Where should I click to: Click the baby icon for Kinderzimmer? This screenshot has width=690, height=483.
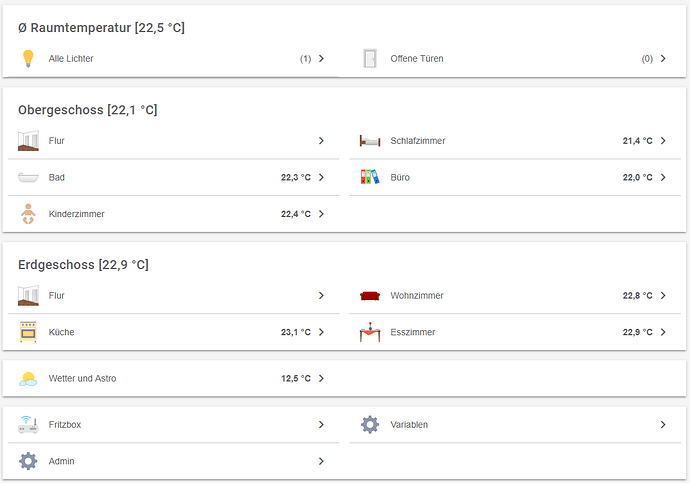click(x=28, y=214)
